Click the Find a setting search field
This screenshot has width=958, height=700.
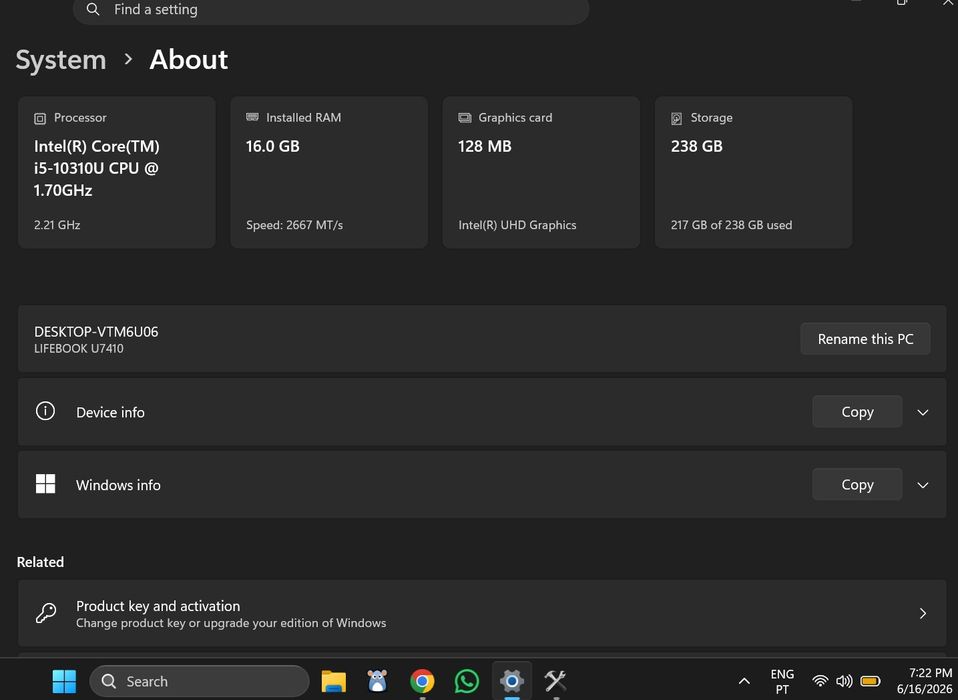[331, 10]
